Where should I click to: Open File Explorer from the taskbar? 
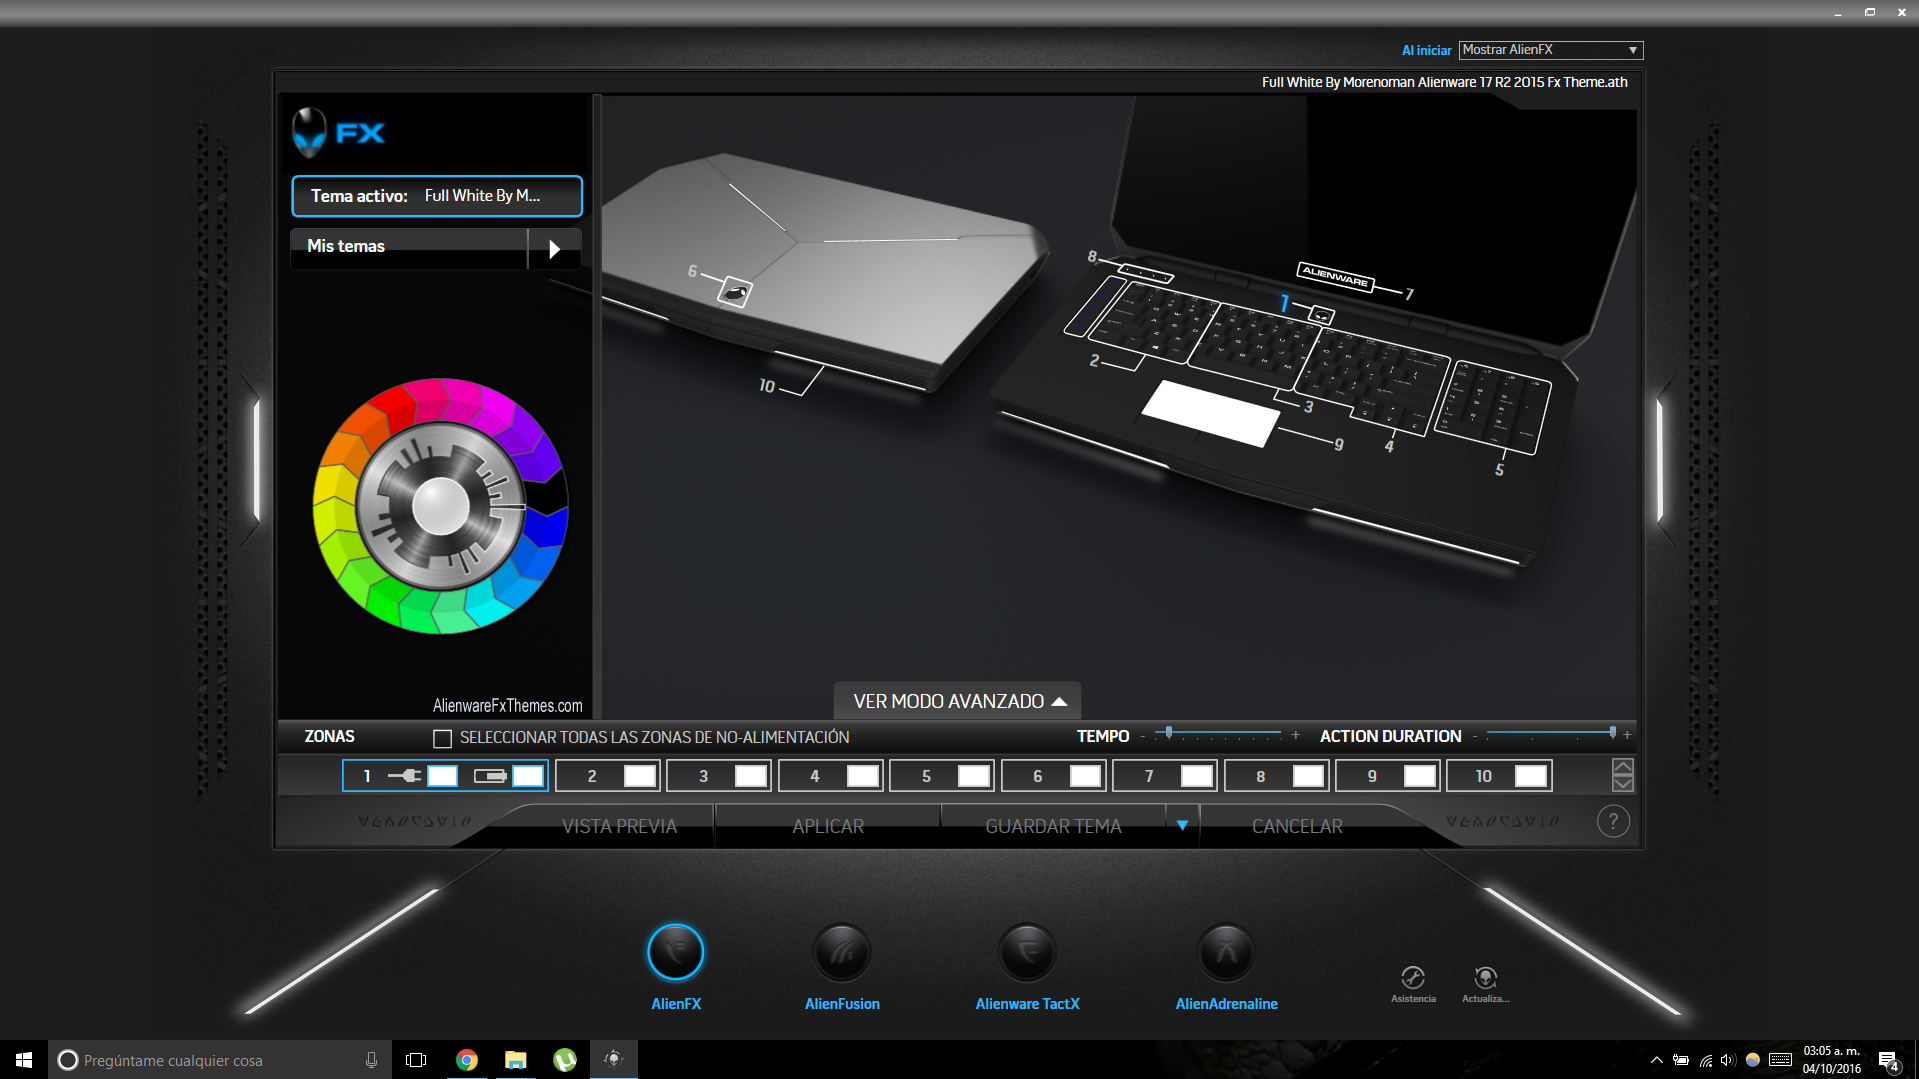point(516,1060)
